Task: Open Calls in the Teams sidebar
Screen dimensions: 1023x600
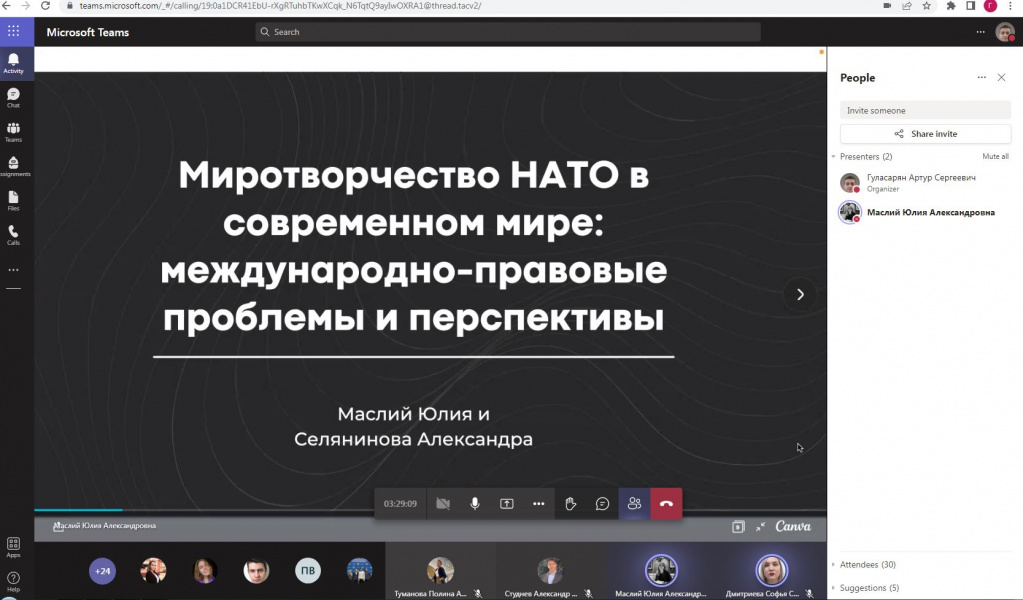Action: point(13,235)
